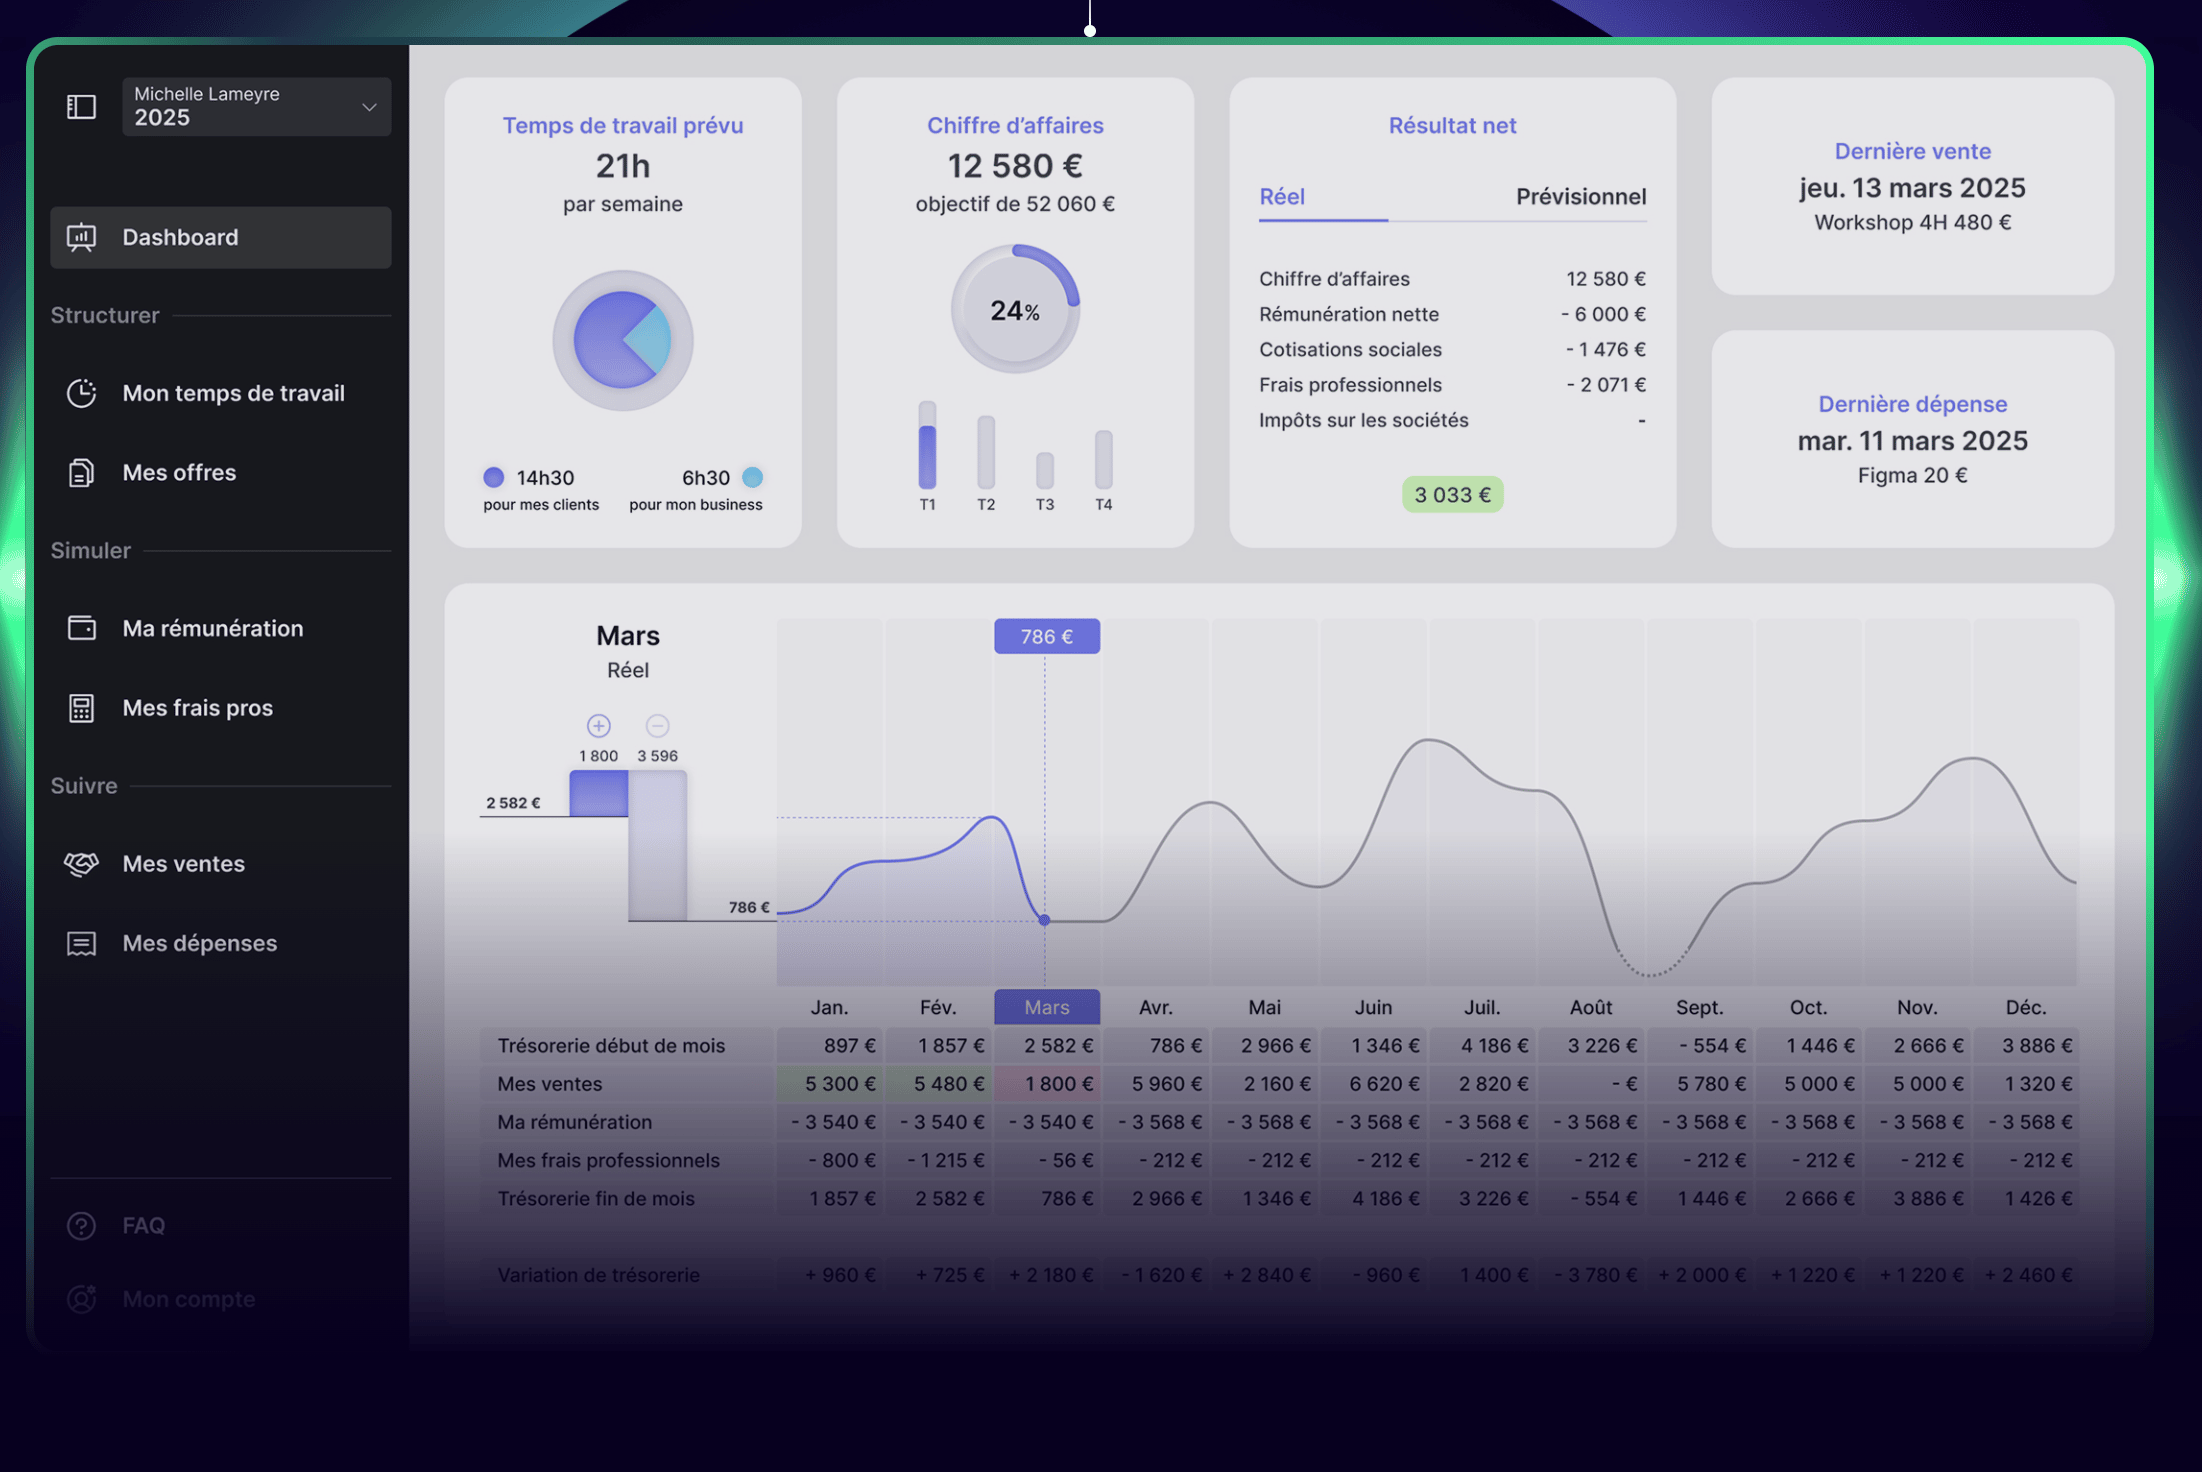The image size is (2202, 1472).
Task: Click the FAQ question mark icon
Action: click(x=81, y=1225)
